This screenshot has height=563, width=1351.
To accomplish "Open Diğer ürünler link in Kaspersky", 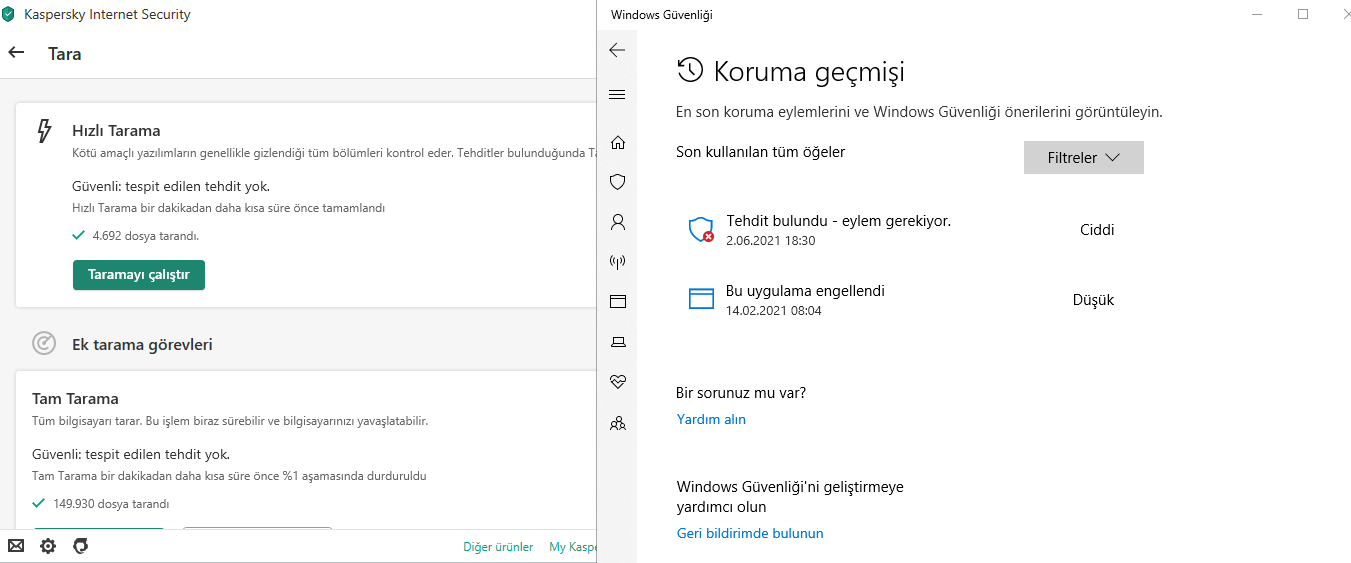I will pyautogui.click(x=498, y=547).
